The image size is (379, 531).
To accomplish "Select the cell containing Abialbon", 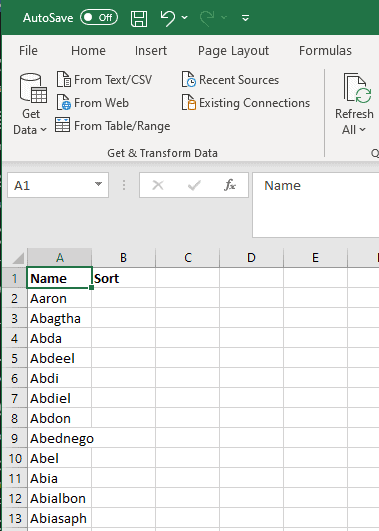I will [60, 498].
